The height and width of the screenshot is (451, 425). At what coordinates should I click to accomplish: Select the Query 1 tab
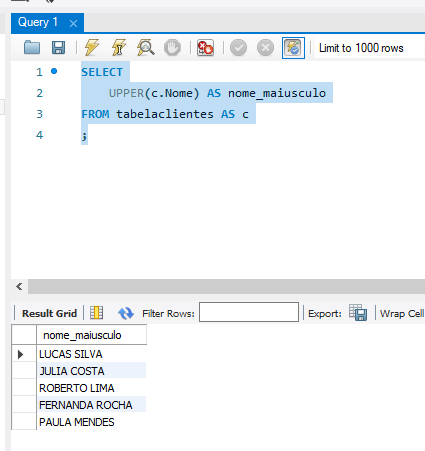coord(38,22)
